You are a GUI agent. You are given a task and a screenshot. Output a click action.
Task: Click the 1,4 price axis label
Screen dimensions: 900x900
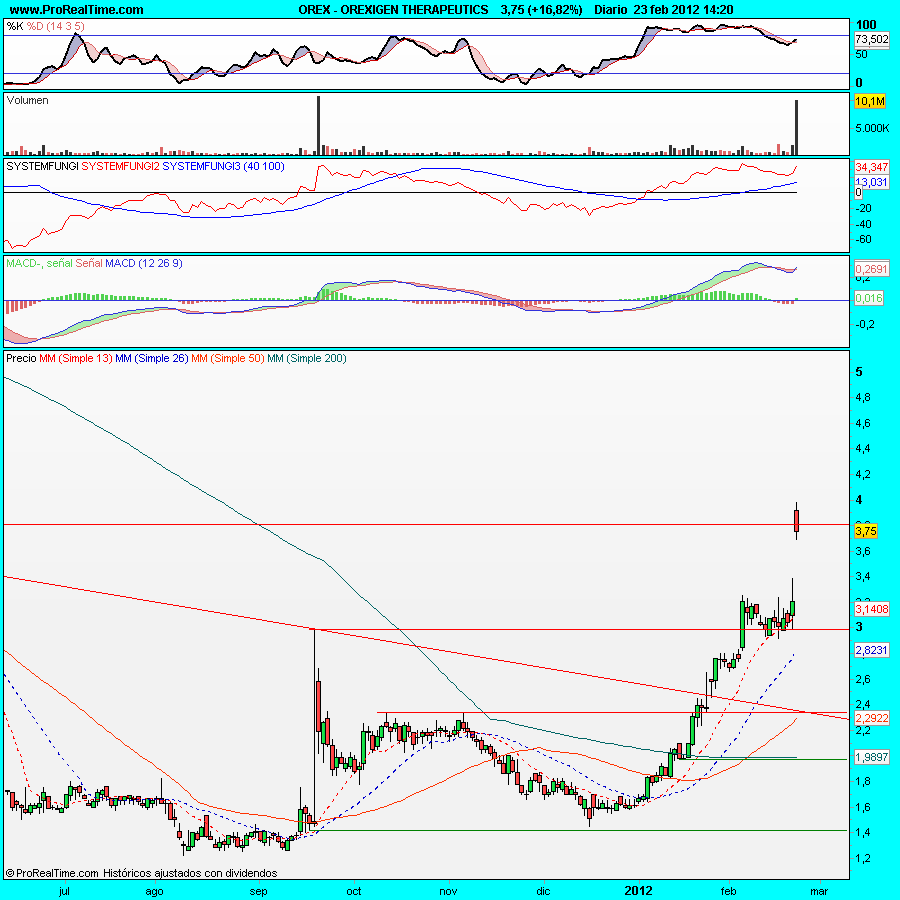tap(863, 833)
